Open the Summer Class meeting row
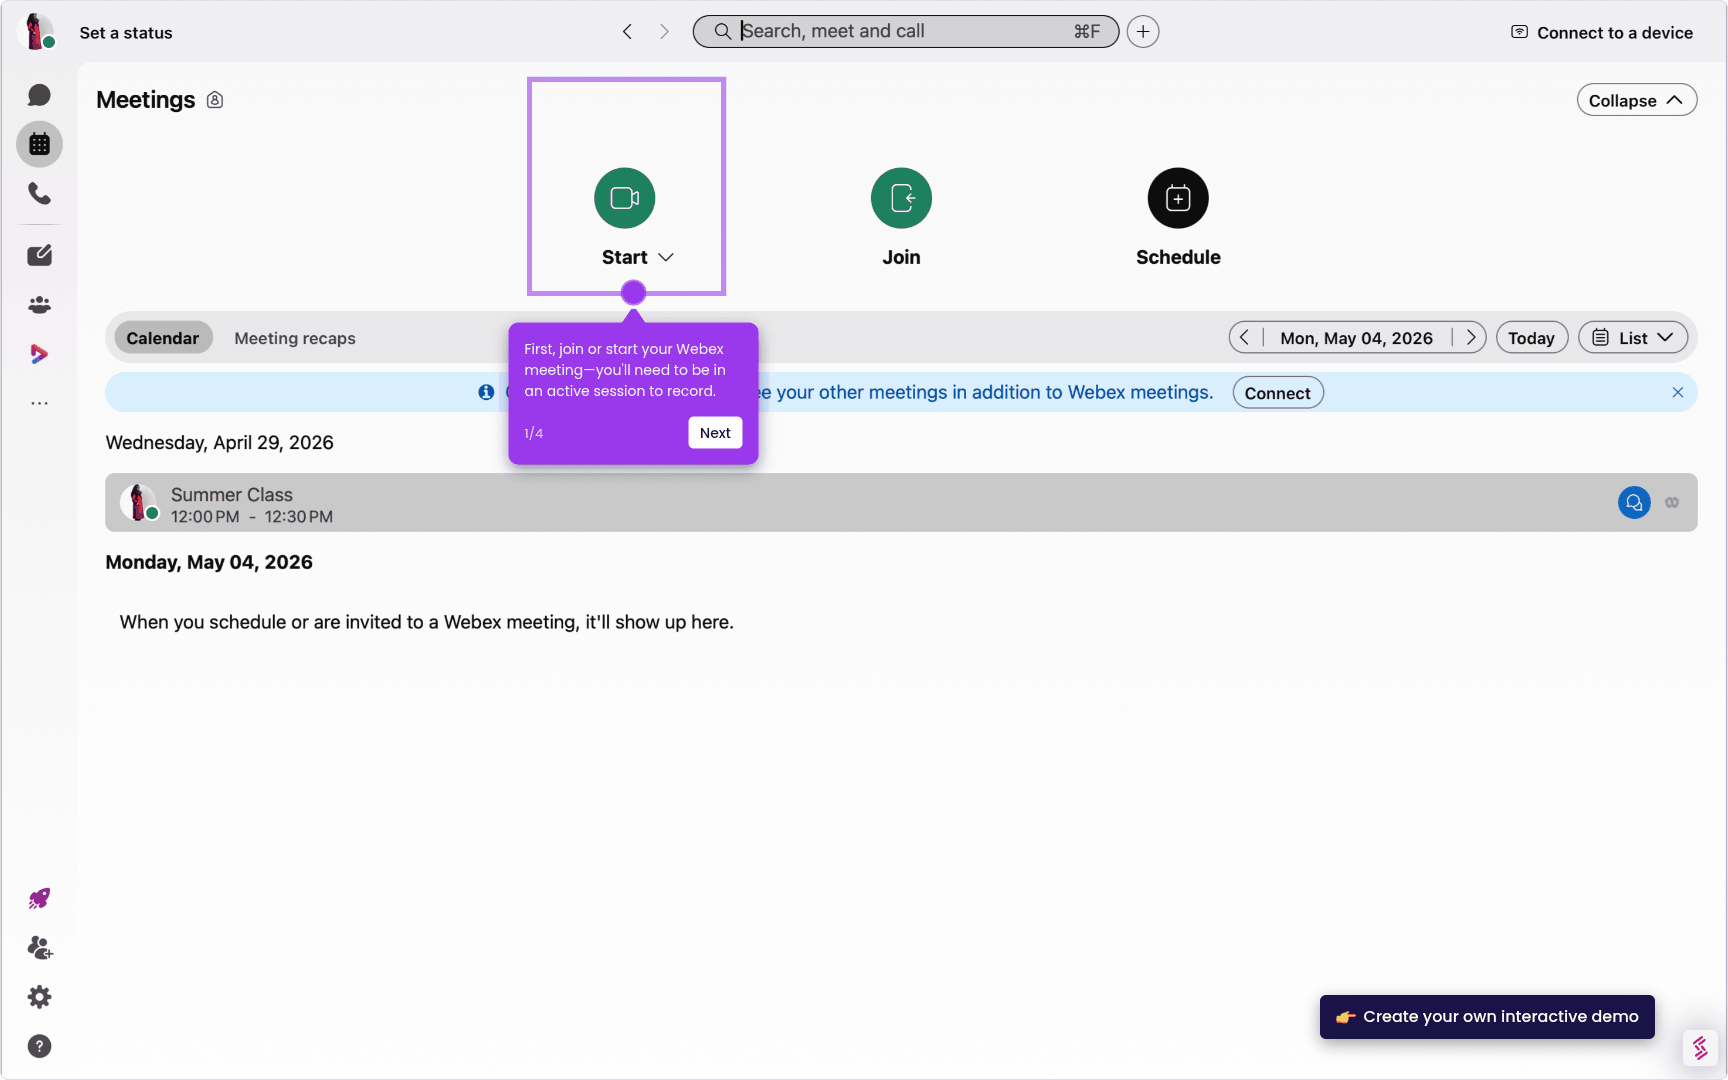Screen dimensions: 1728x1080 tap(901, 502)
